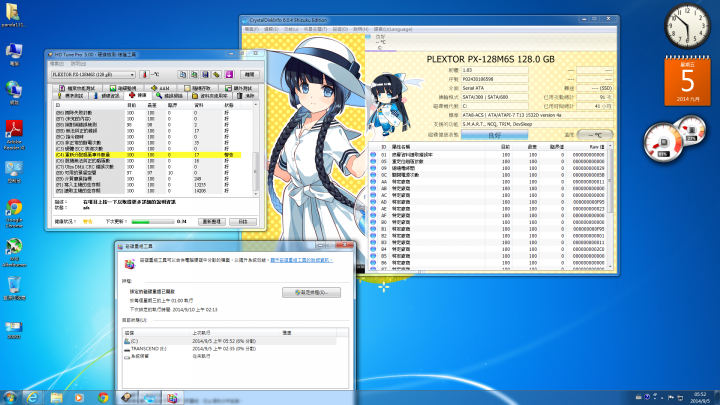Viewport: 720px width, 405px height.
Task: Open the first menu in HD Tune menu bar
Action: pyautogui.click(x=57, y=64)
